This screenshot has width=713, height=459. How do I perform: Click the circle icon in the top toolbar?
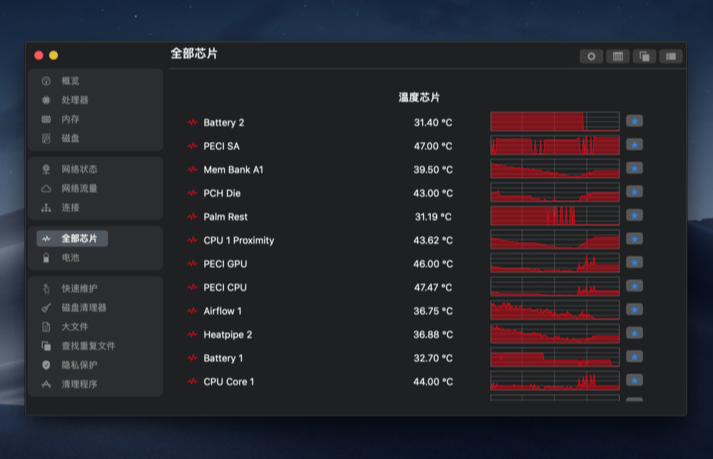click(x=591, y=56)
